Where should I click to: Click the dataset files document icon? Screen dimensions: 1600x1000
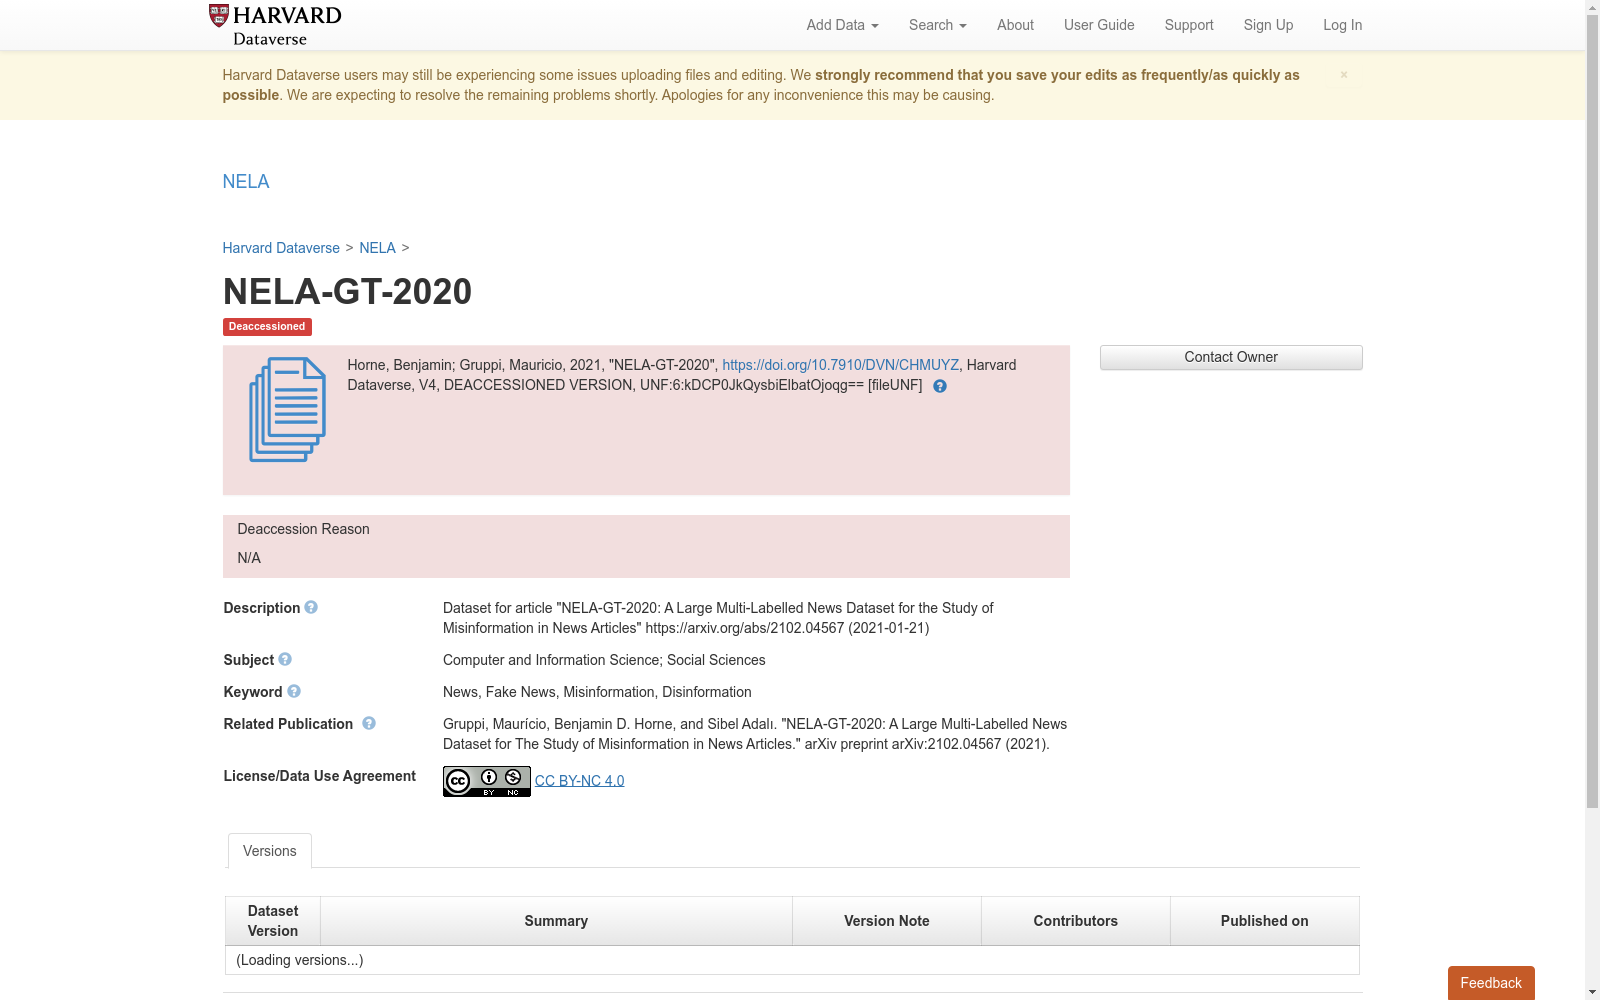pyautogui.click(x=287, y=409)
